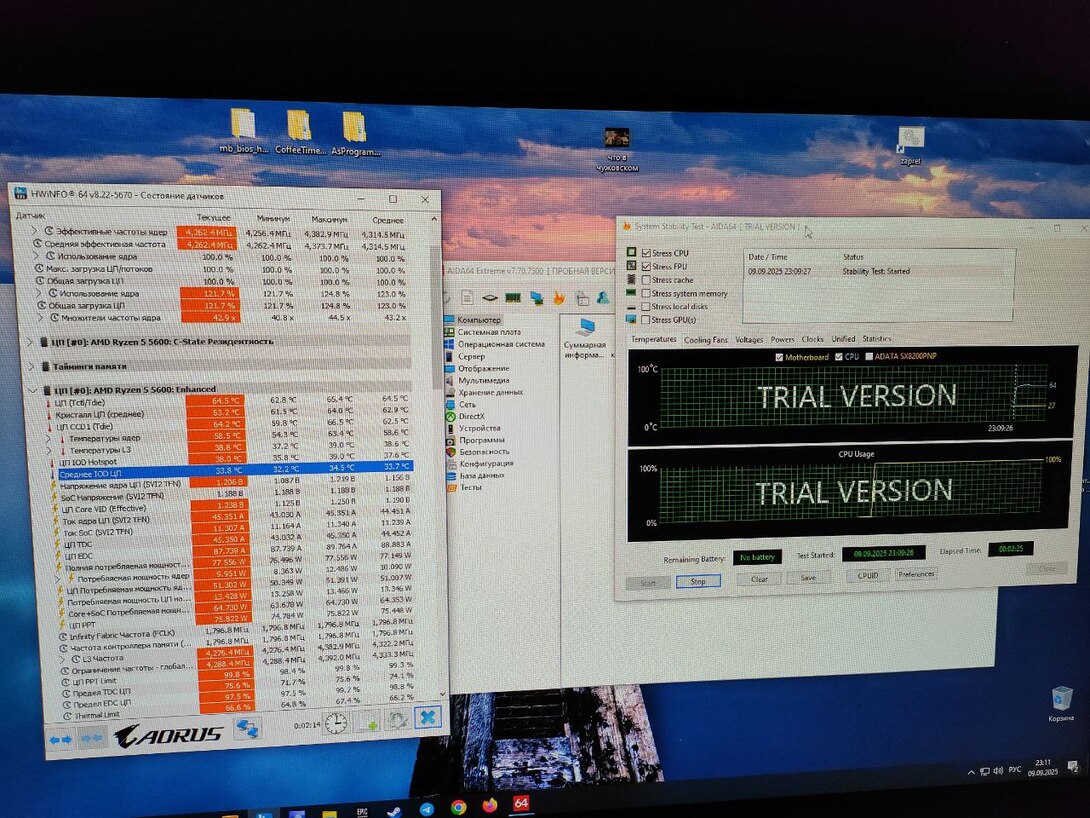The image size is (1090, 818).
Task: Open Epic Games launcher from the taskbar
Action: (362, 812)
